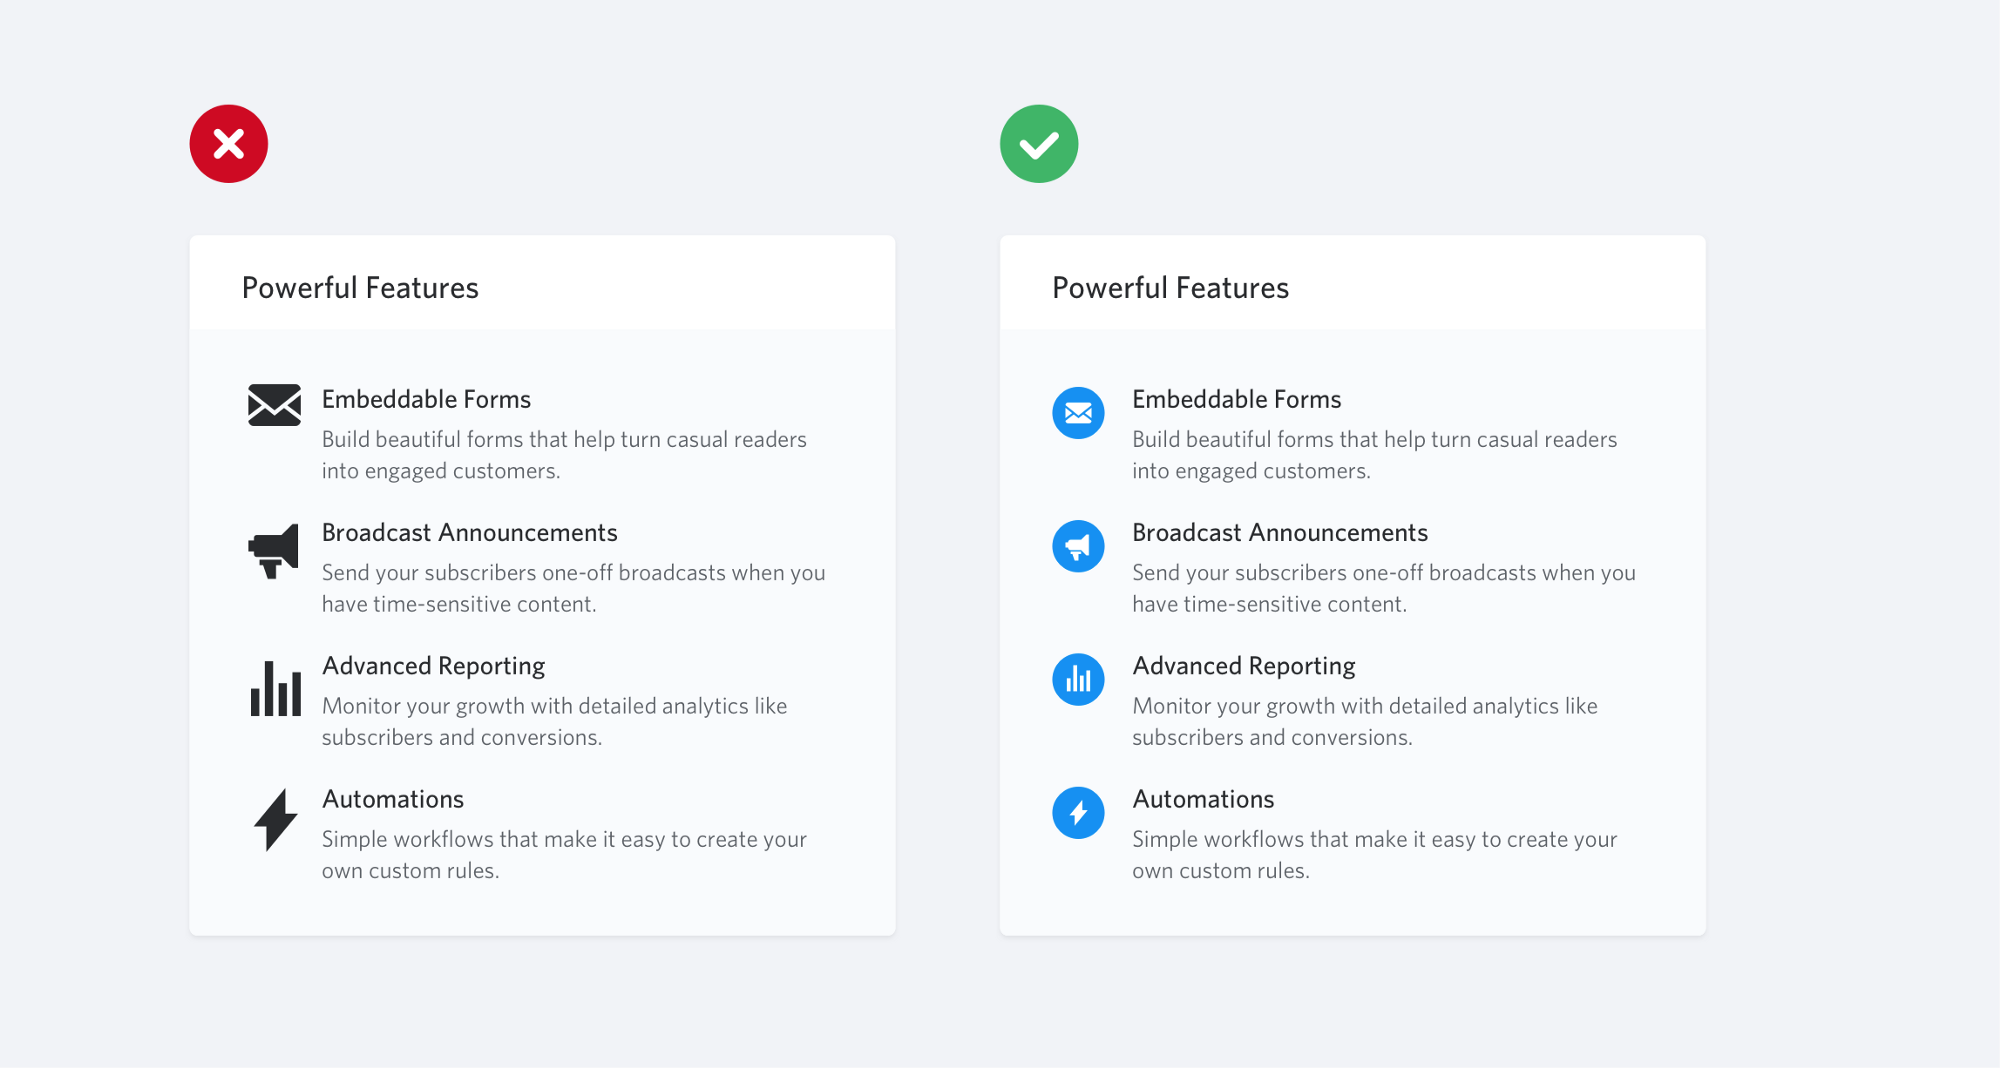This screenshot has height=1068, width=2000.
Task: Click the blue circular megaphone icon
Action: pyautogui.click(x=1078, y=546)
